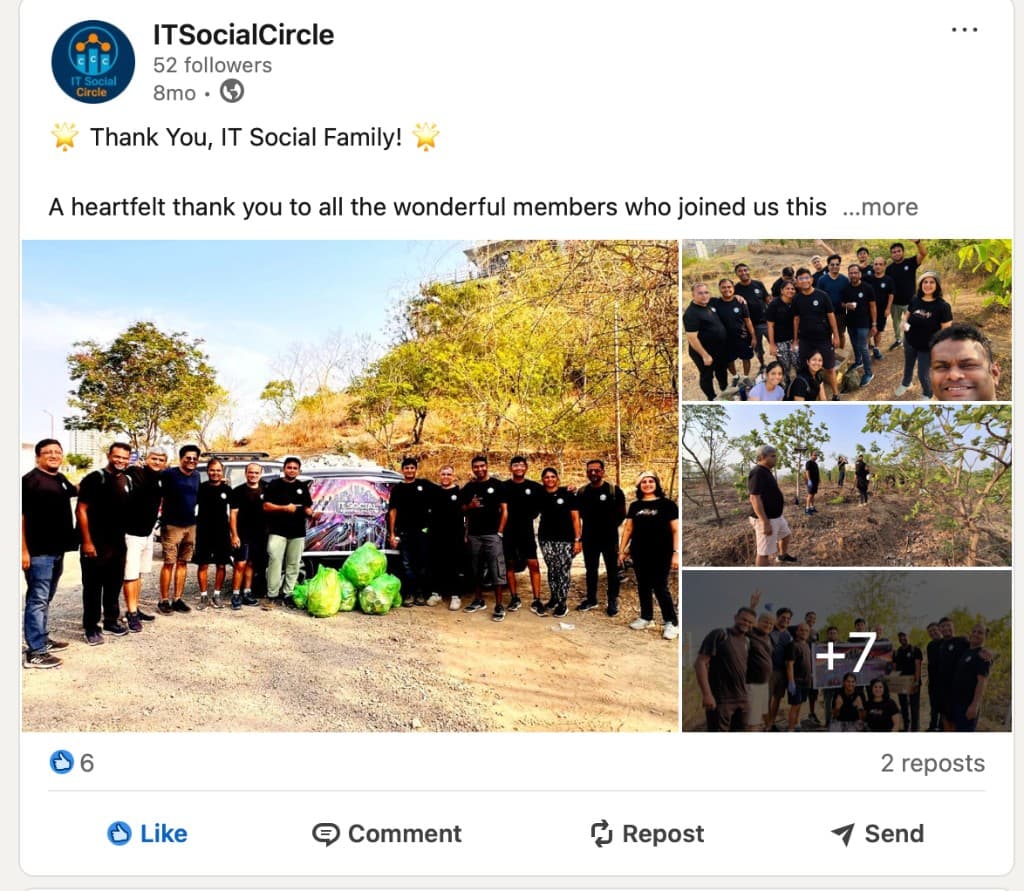Click the paper plane send icon
1024x891 pixels.
842,834
